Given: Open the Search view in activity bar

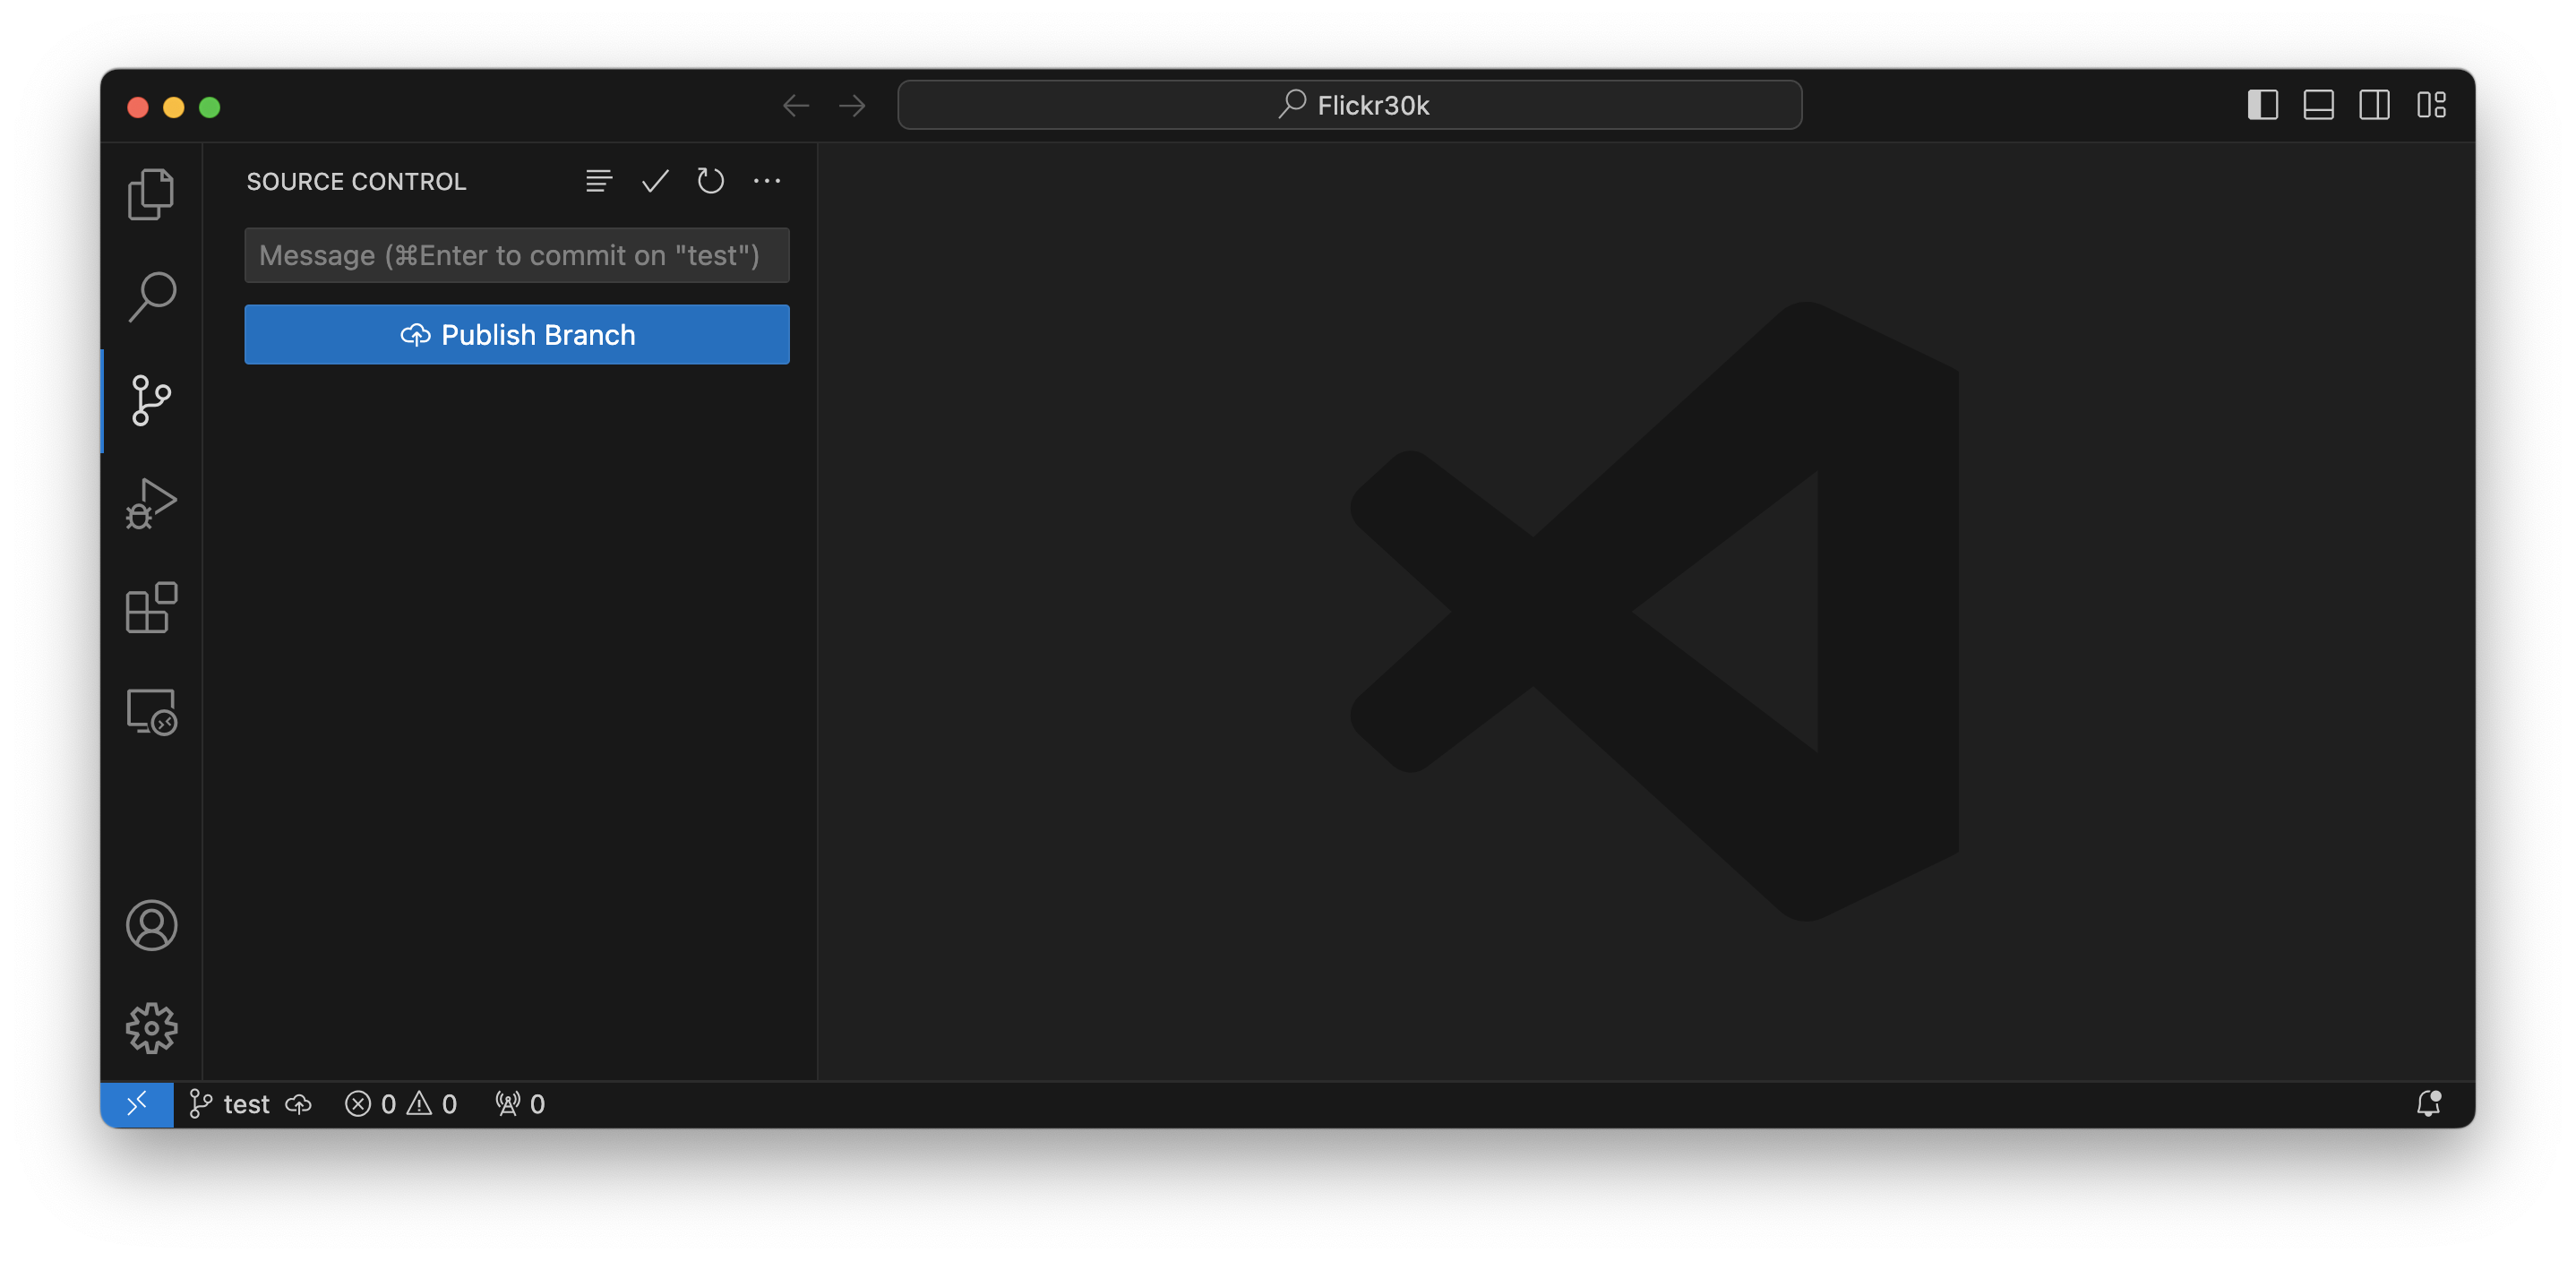Looking at the screenshot, I should [151, 297].
